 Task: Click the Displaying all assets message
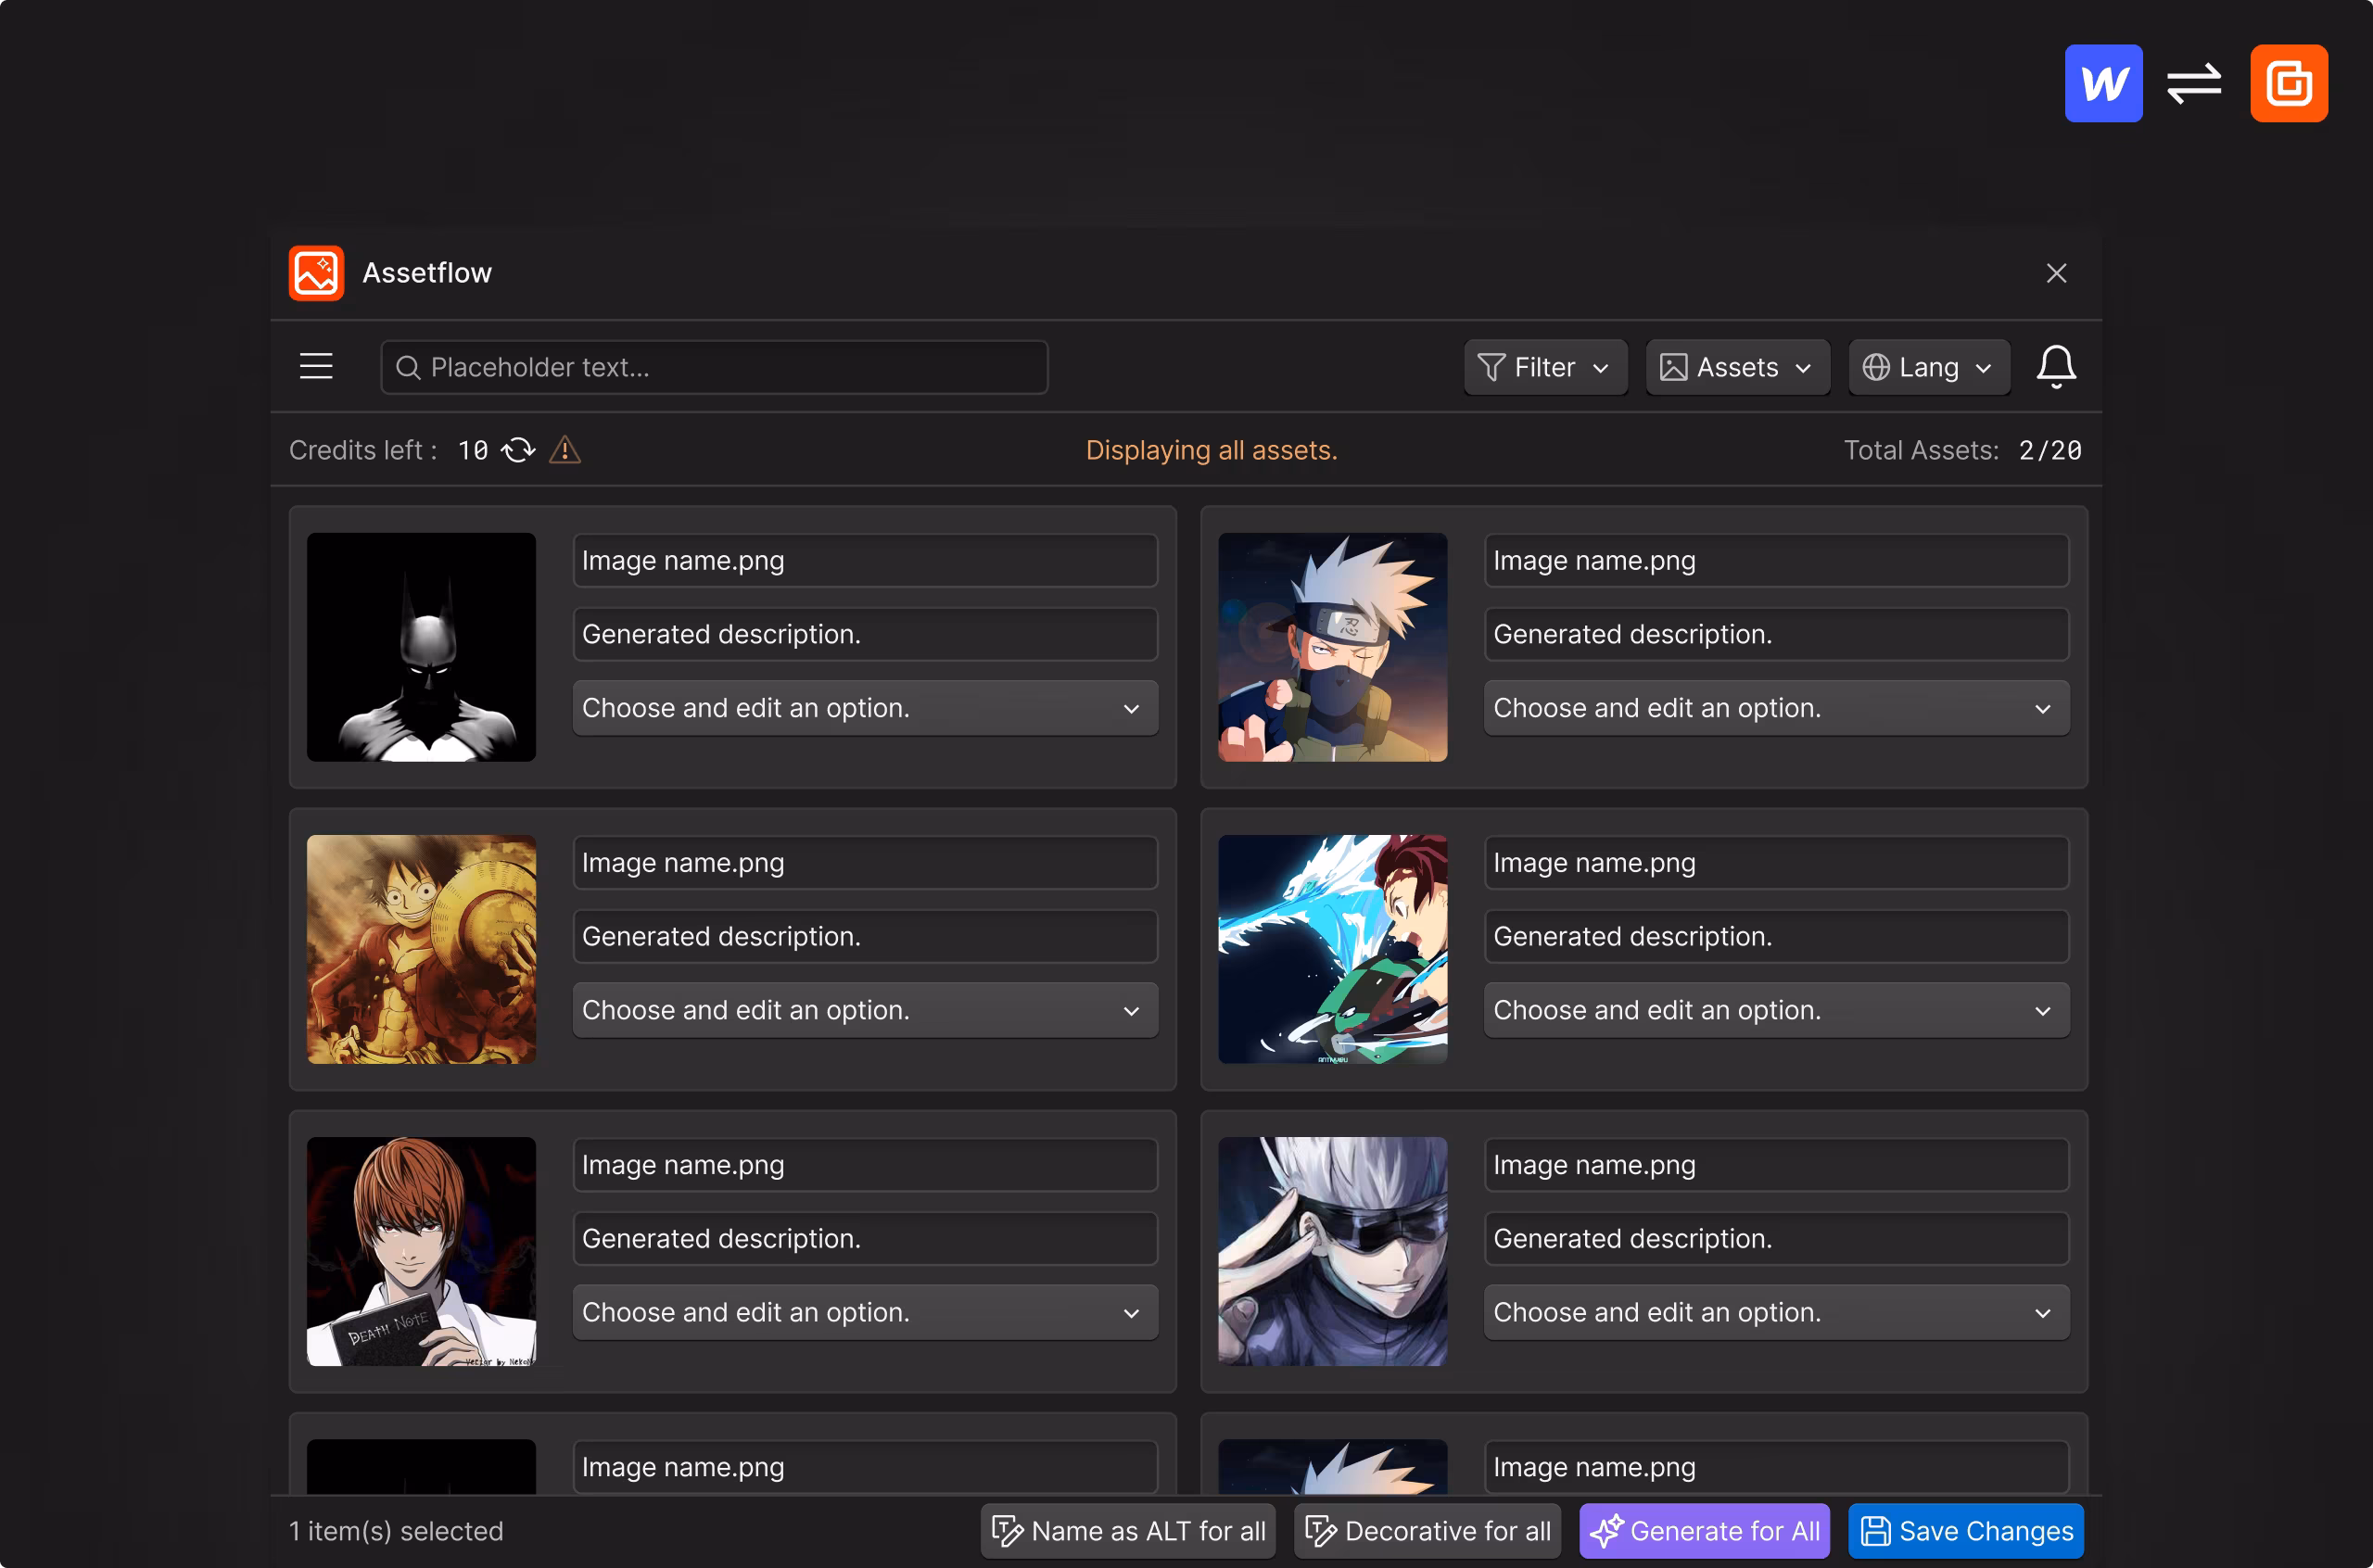[1211, 450]
